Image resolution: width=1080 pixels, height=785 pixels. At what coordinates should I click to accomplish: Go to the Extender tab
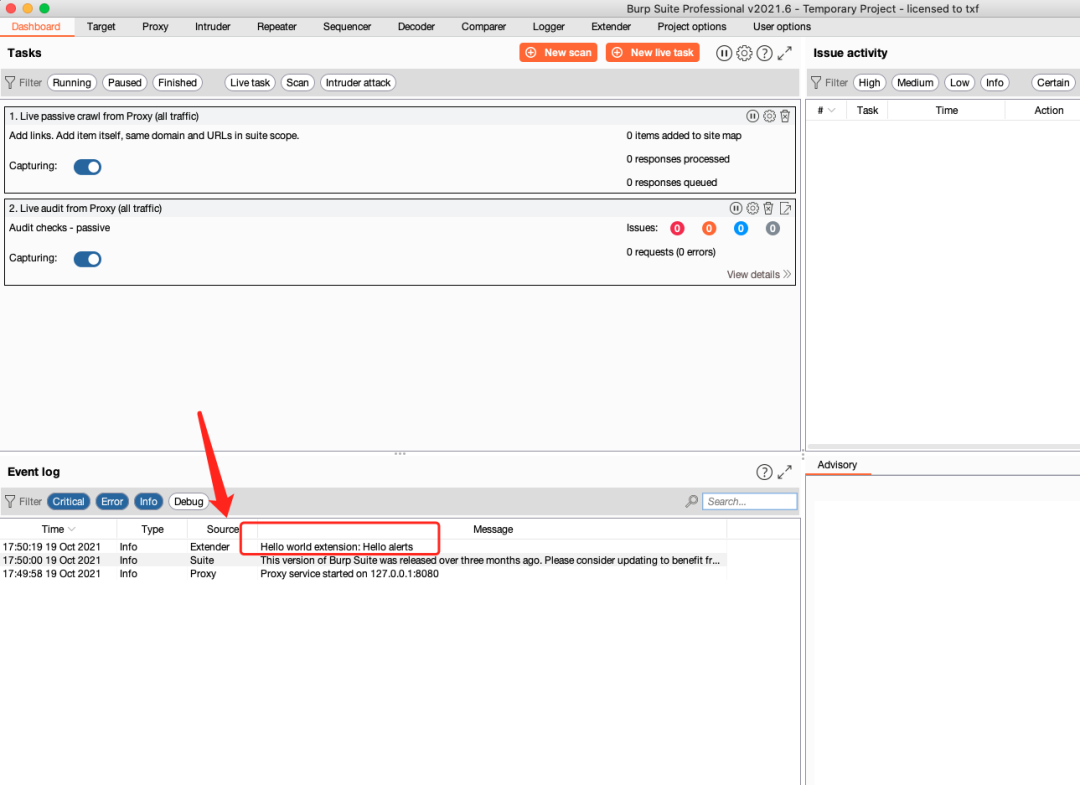click(611, 27)
